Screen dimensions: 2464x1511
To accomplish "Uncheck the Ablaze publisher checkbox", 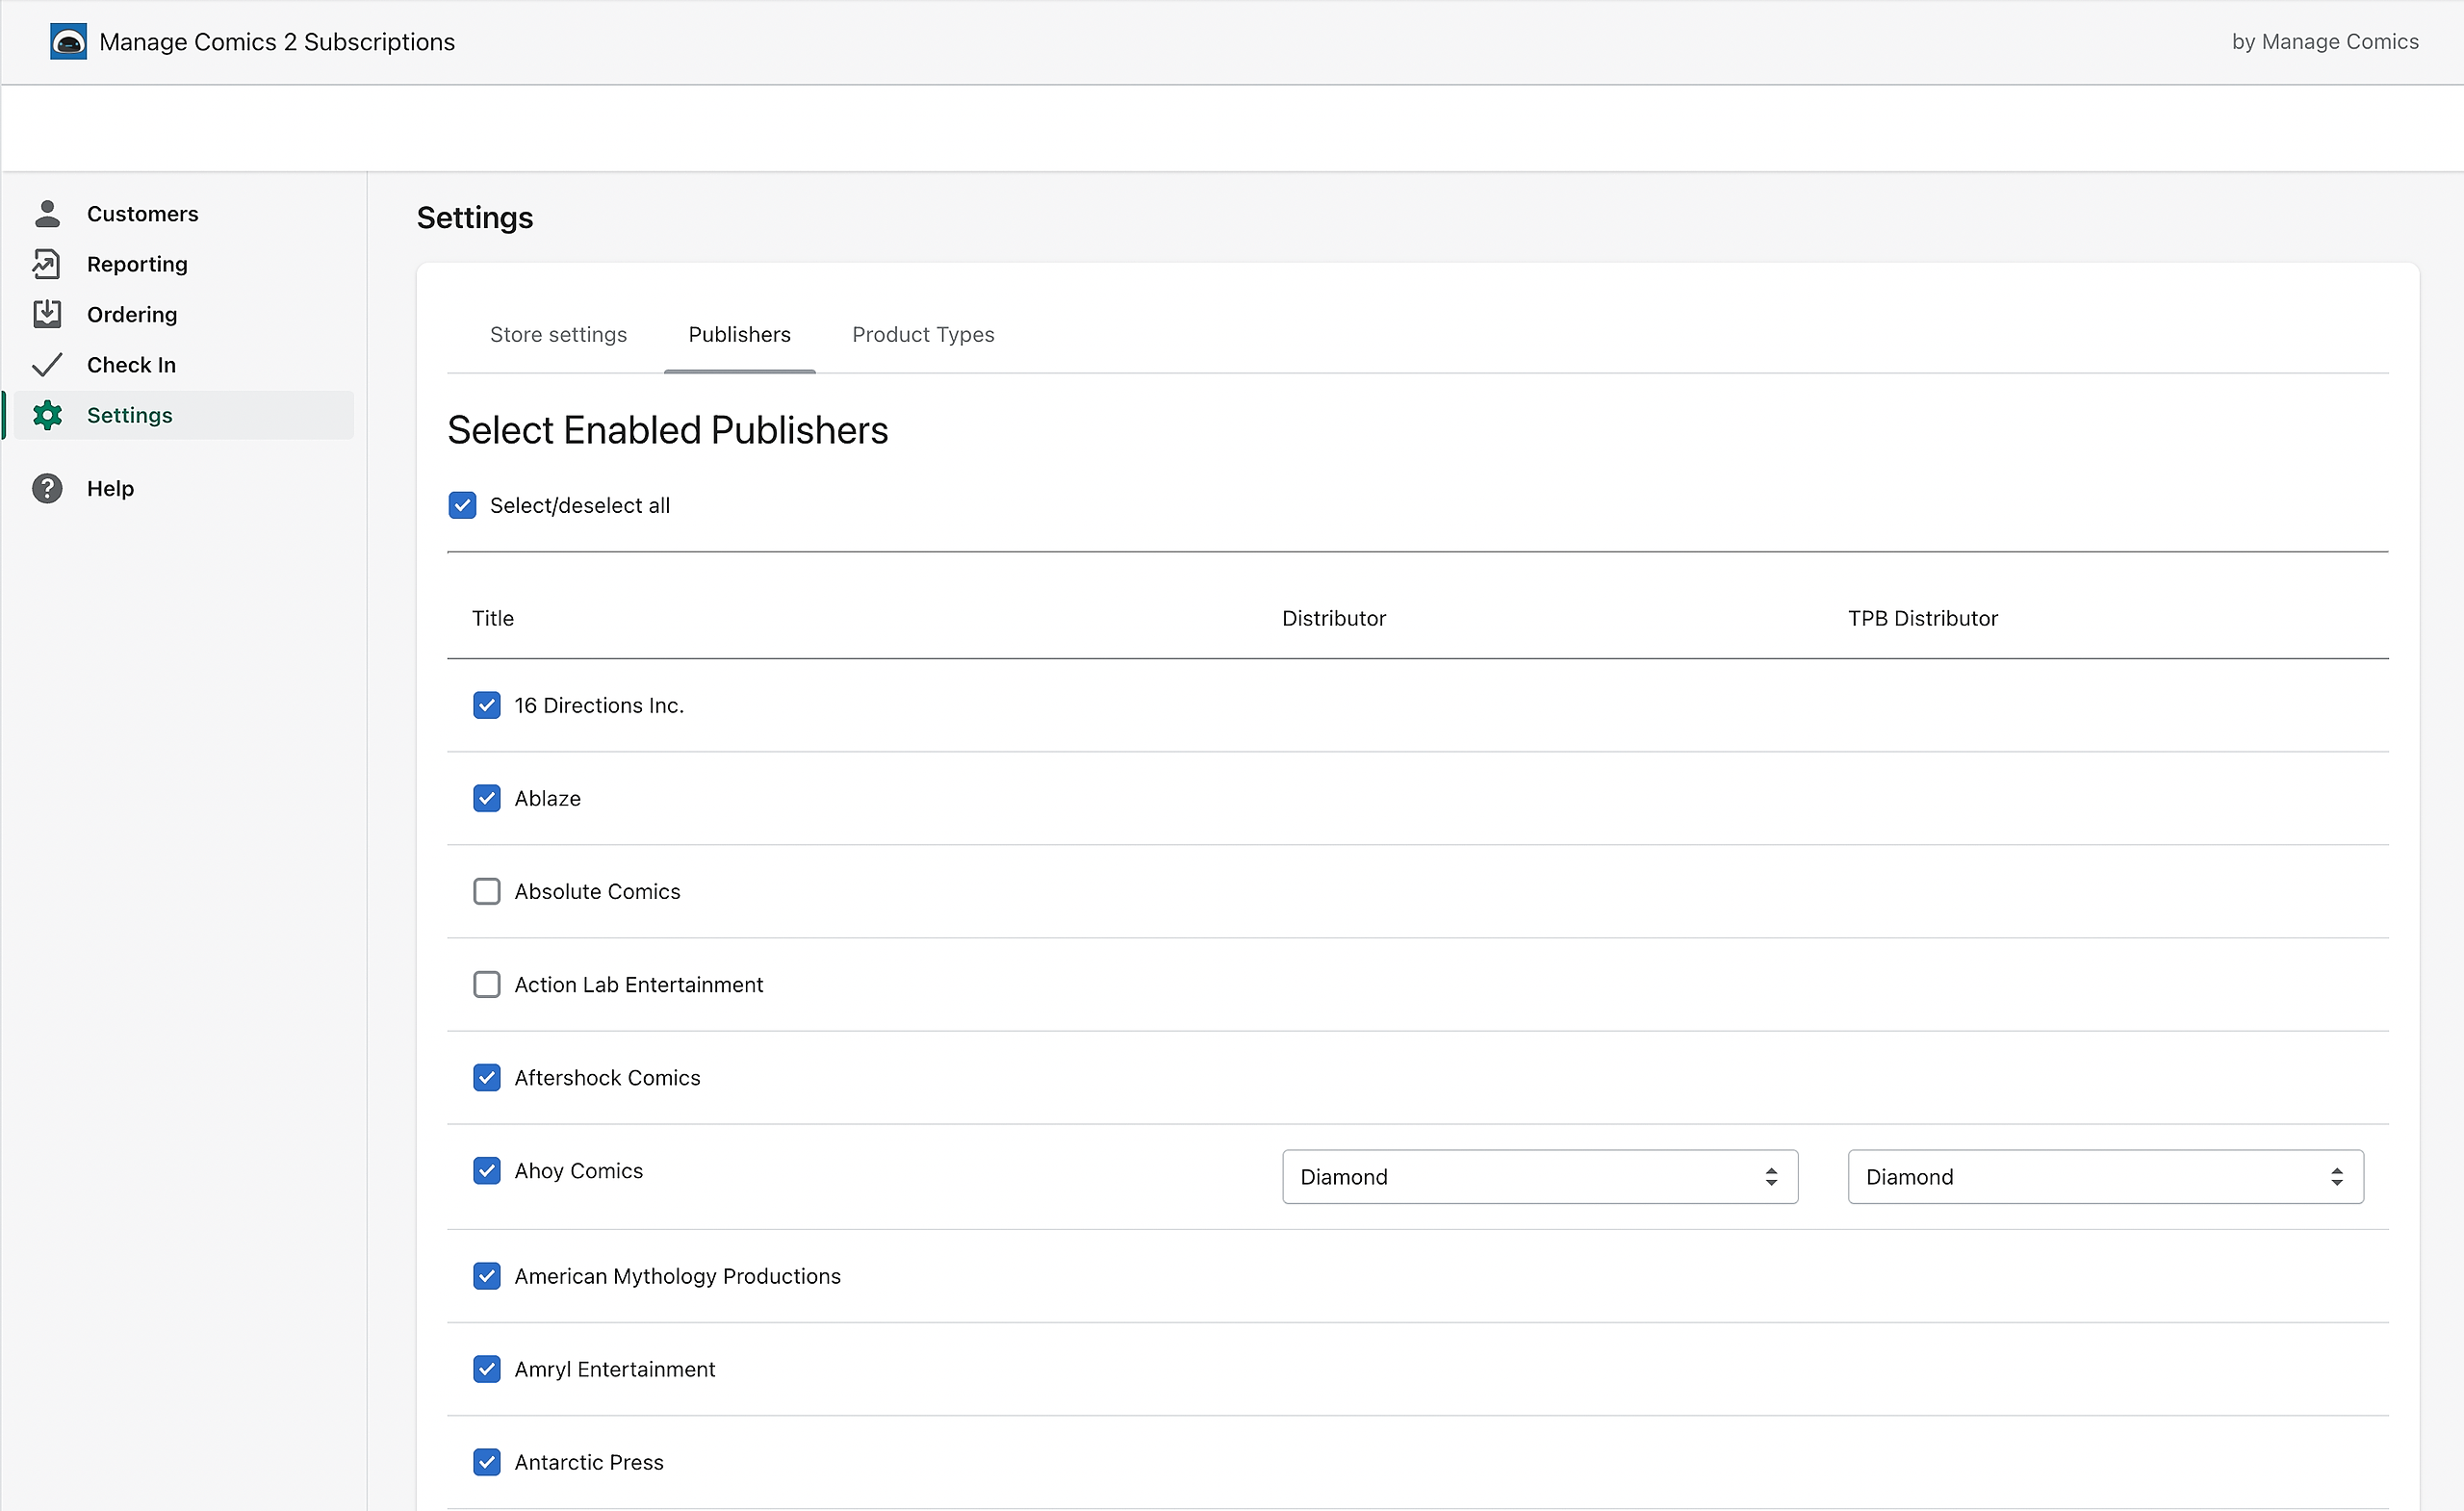I will click(486, 798).
